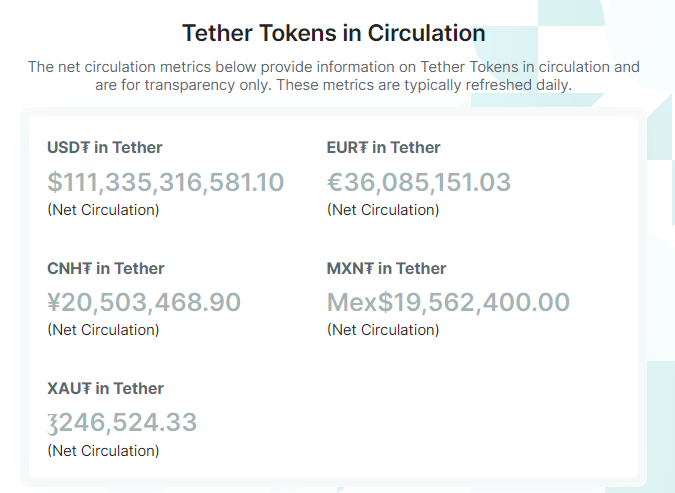Click the Mex$19,562,400.00 circulation value
Viewport: 675px width, 493px height.
pos(448,302)
